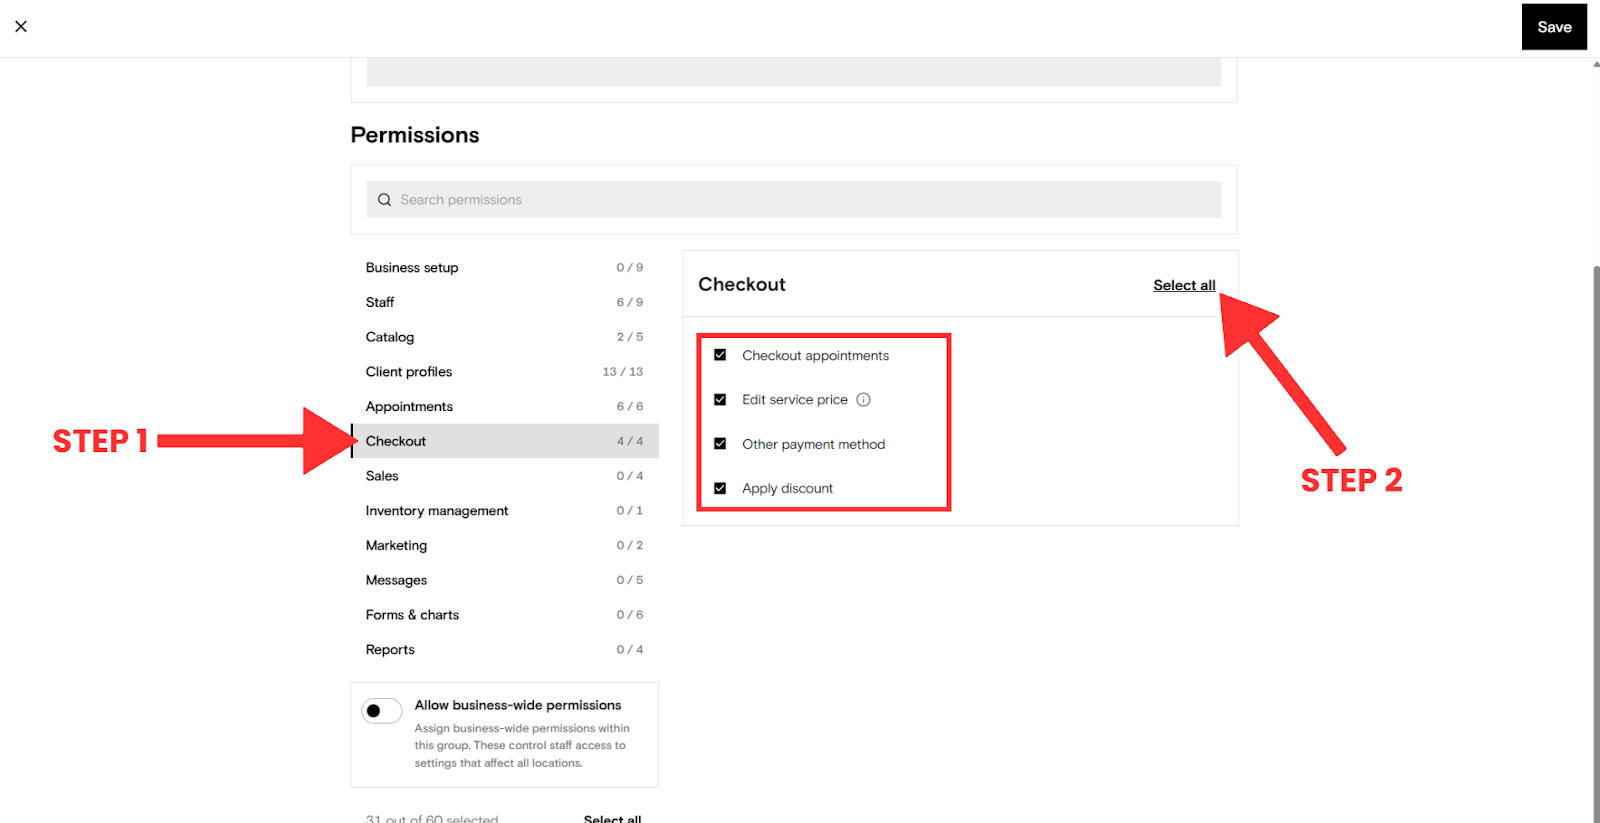Uncheck Edit service price checkbox
Viewport: 1600px width, 823px height.
point(720,400)
